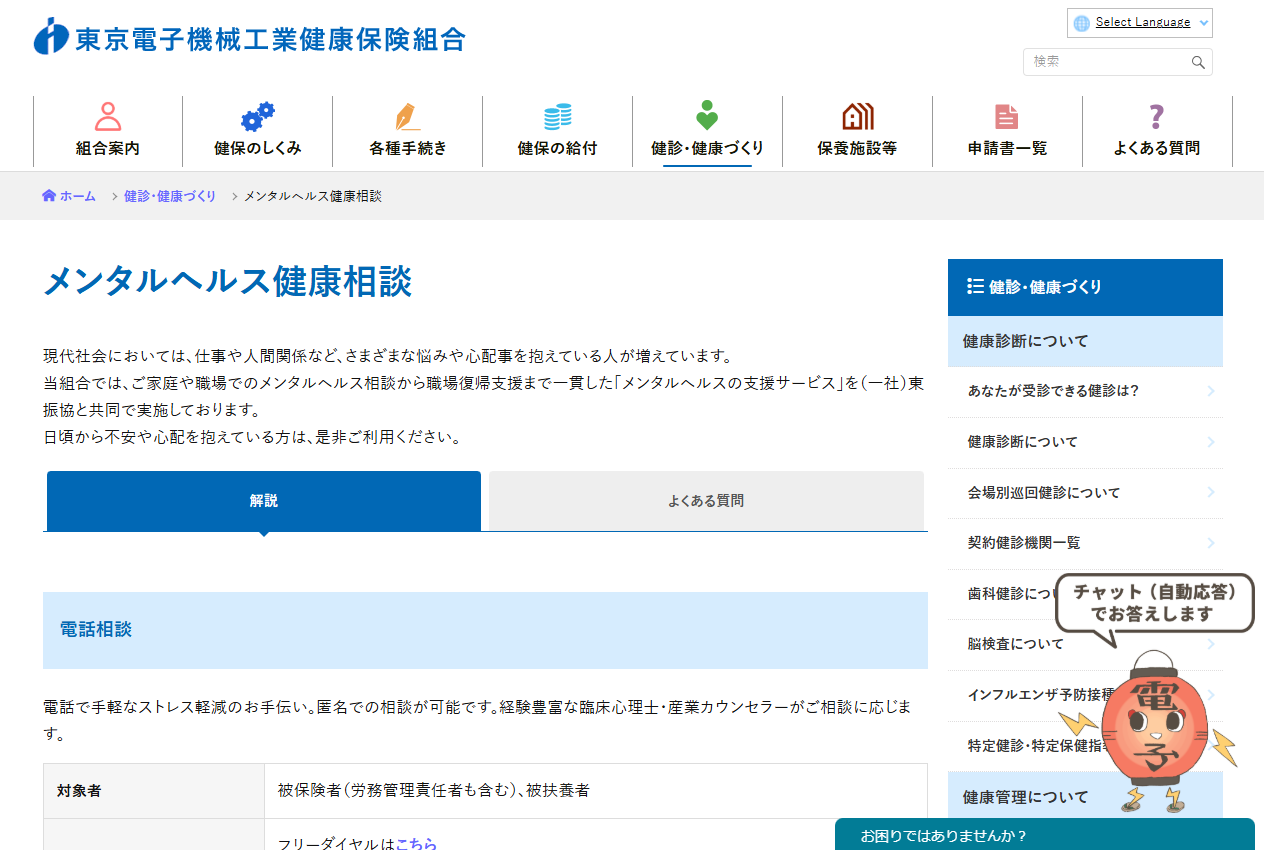
Task: Click chevron beside 契約健診機関一覧
Action: click(1210, 543)
